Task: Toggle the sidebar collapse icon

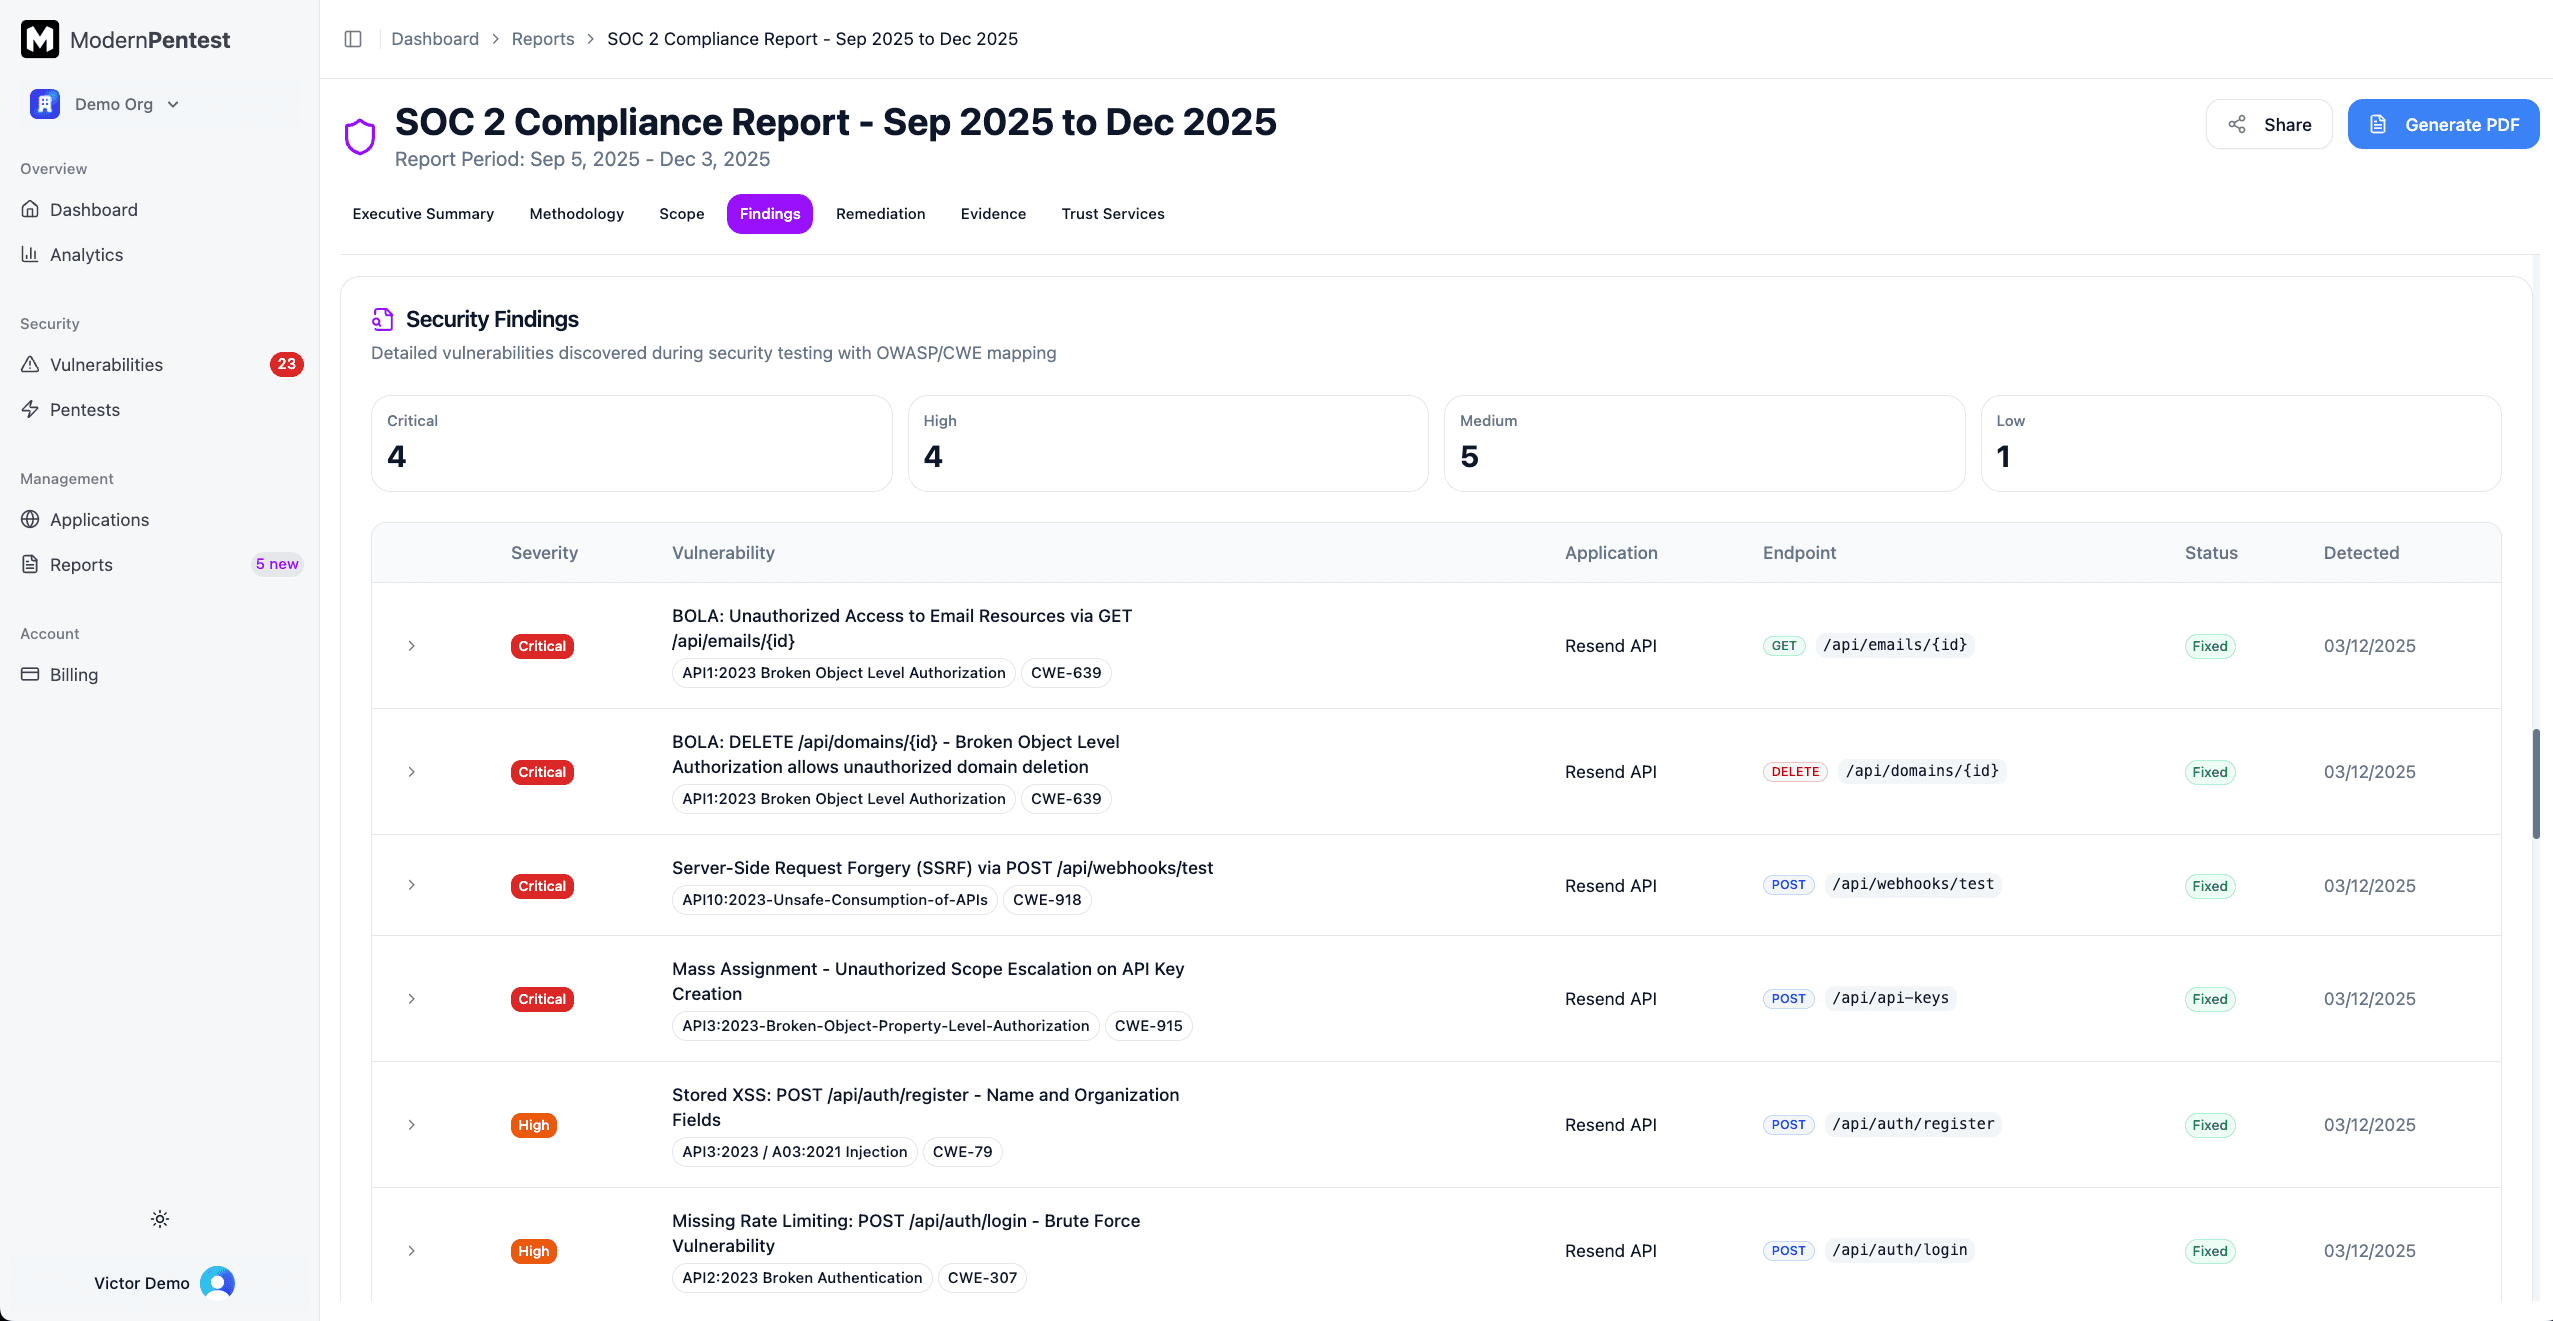Action: point(353,39)
